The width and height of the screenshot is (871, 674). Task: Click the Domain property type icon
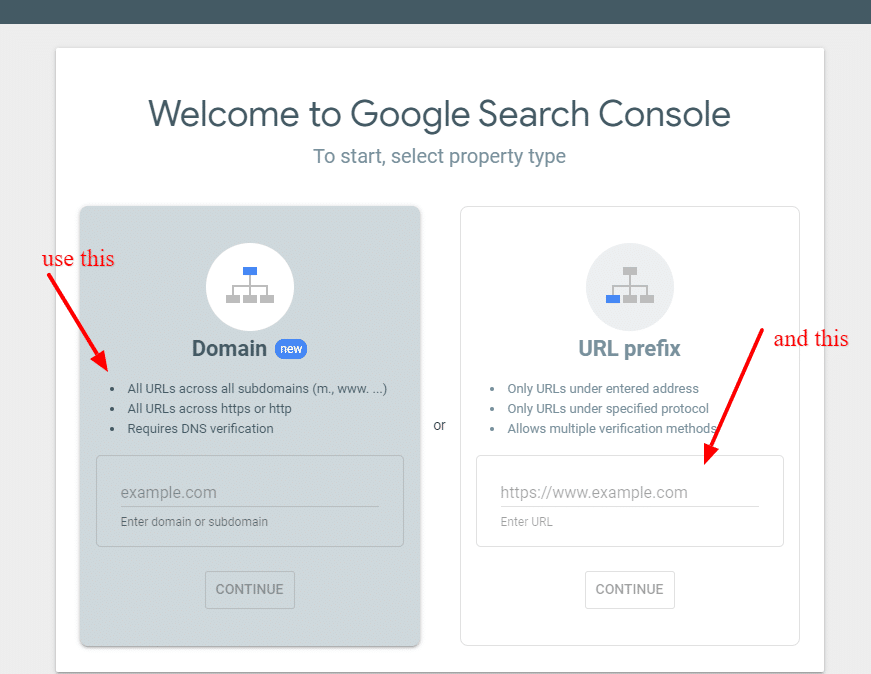pyautogui.click(x=250, y=287)
